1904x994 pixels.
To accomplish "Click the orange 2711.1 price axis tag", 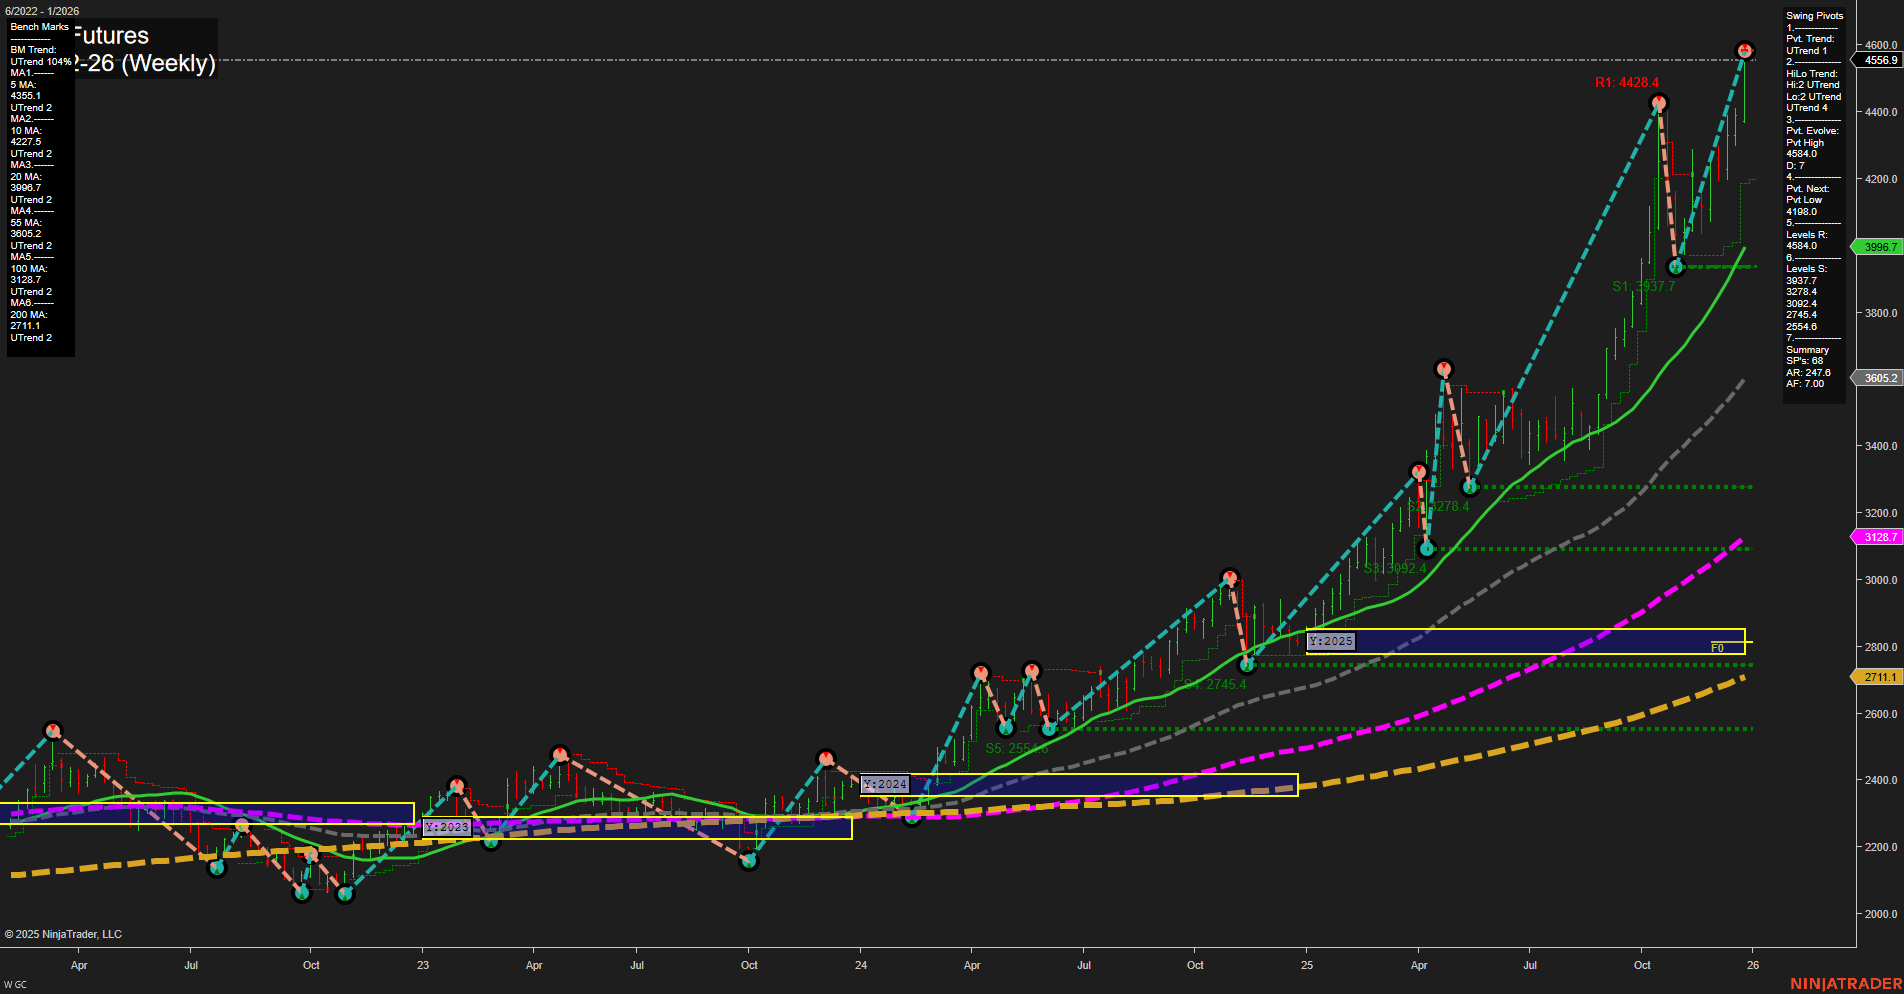I will click(x=1877, y=677).
